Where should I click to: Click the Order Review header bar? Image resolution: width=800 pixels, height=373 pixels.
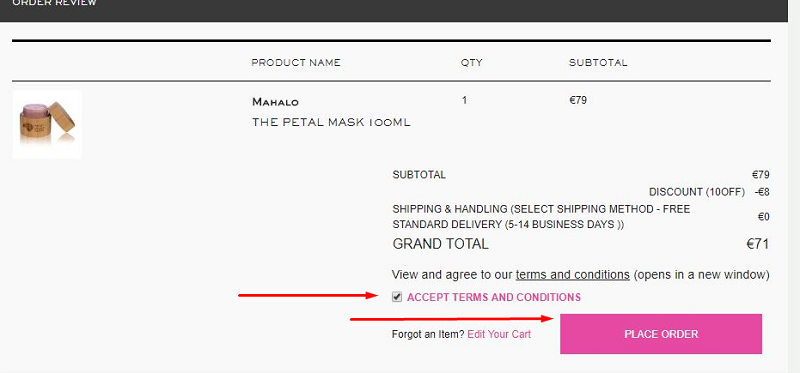coord(394,8)
